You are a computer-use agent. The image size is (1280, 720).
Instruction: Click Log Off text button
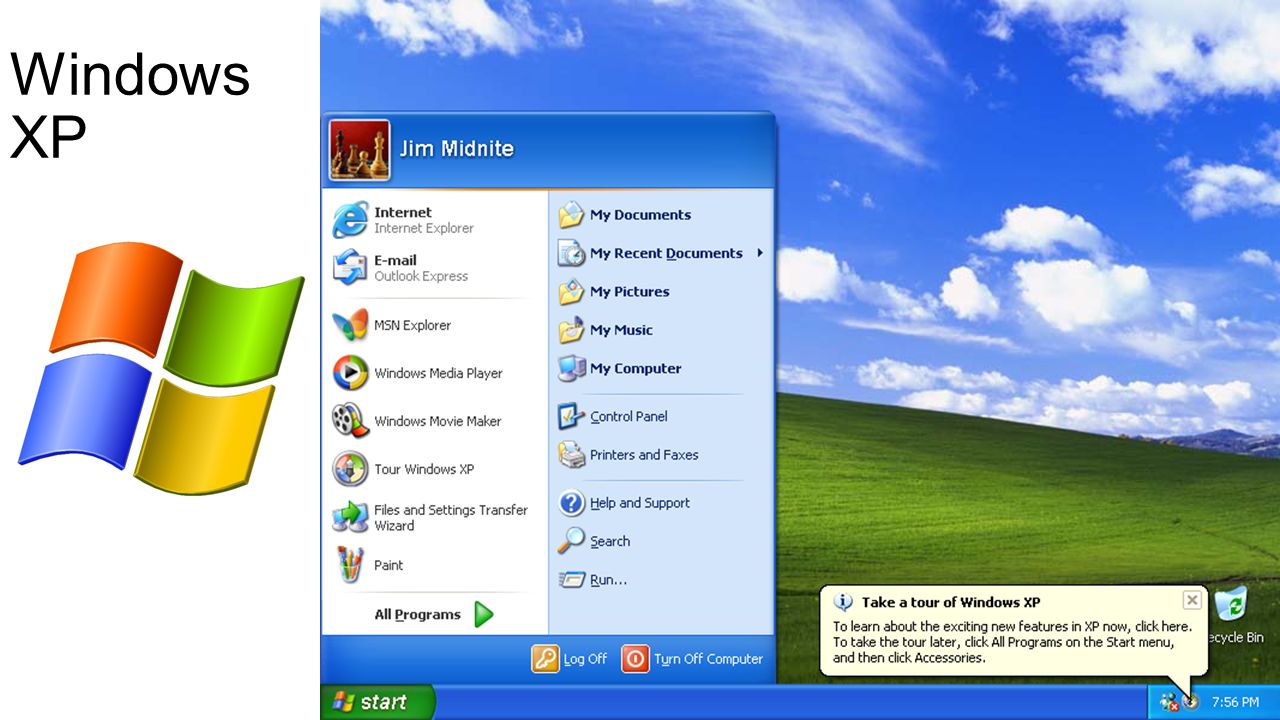tap(585, 659)
